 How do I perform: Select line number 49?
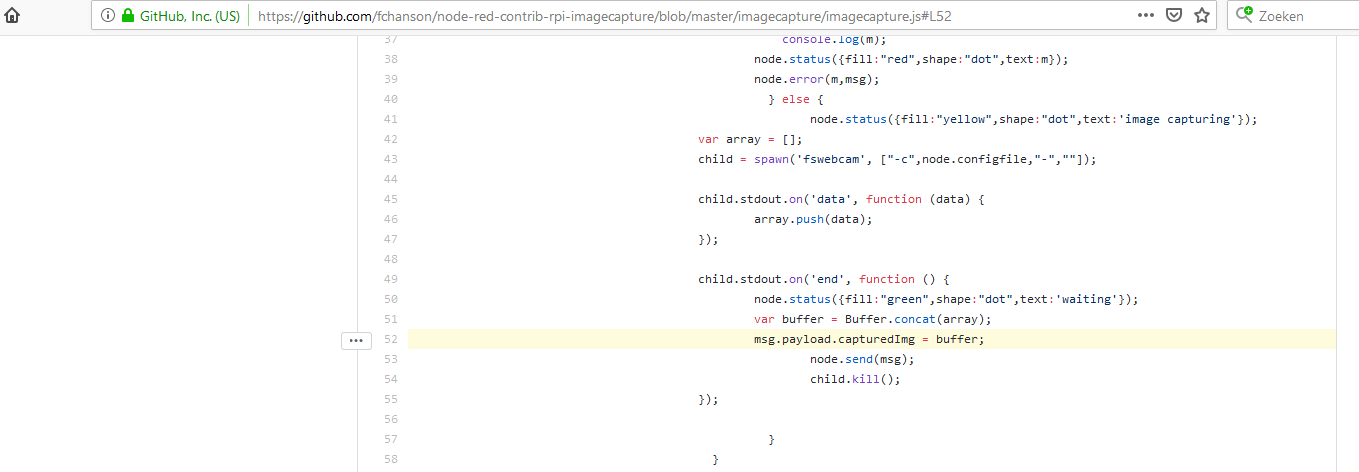390,279
